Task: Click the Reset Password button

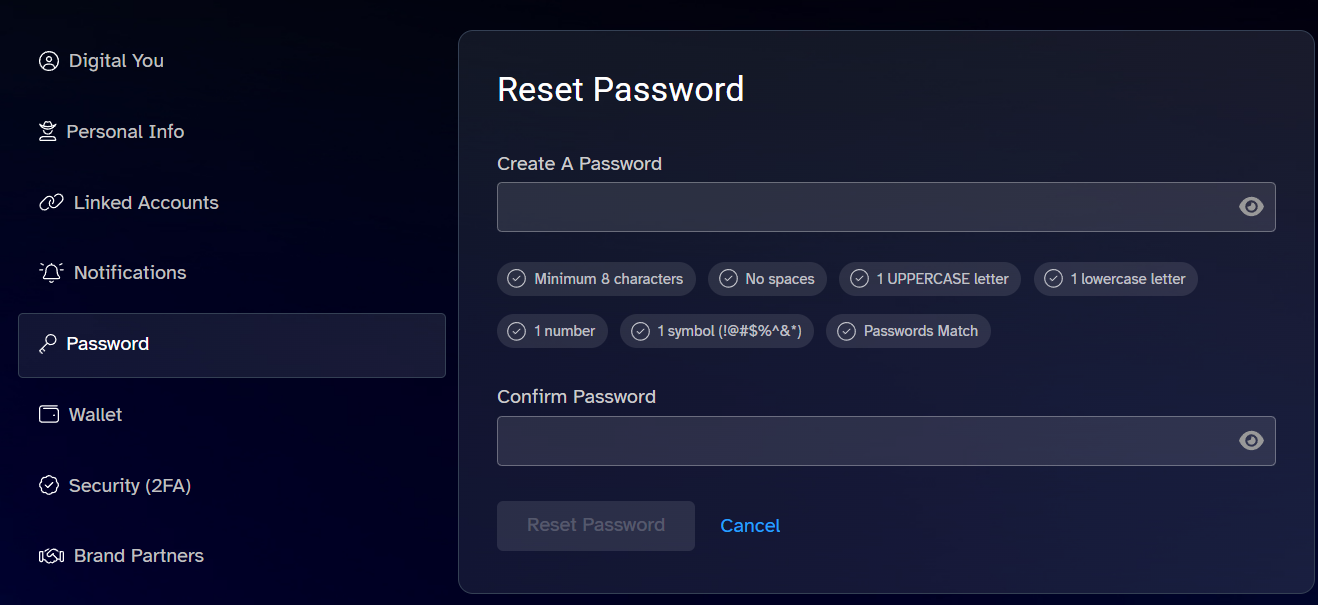Action: [596, 526]
